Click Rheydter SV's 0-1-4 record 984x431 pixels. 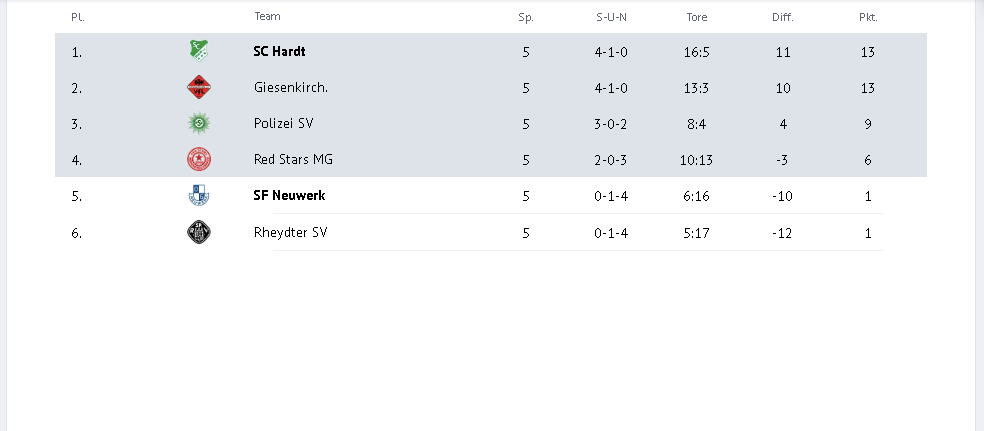pos(611,233)
